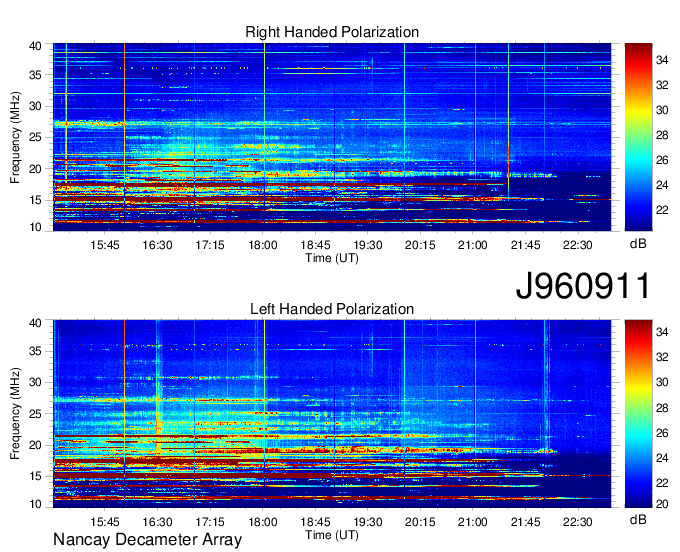Screen dimensions: 680x552
Task: Click the 20:15 time tick on Right Handed plot
Action: (x=420, y=245)
